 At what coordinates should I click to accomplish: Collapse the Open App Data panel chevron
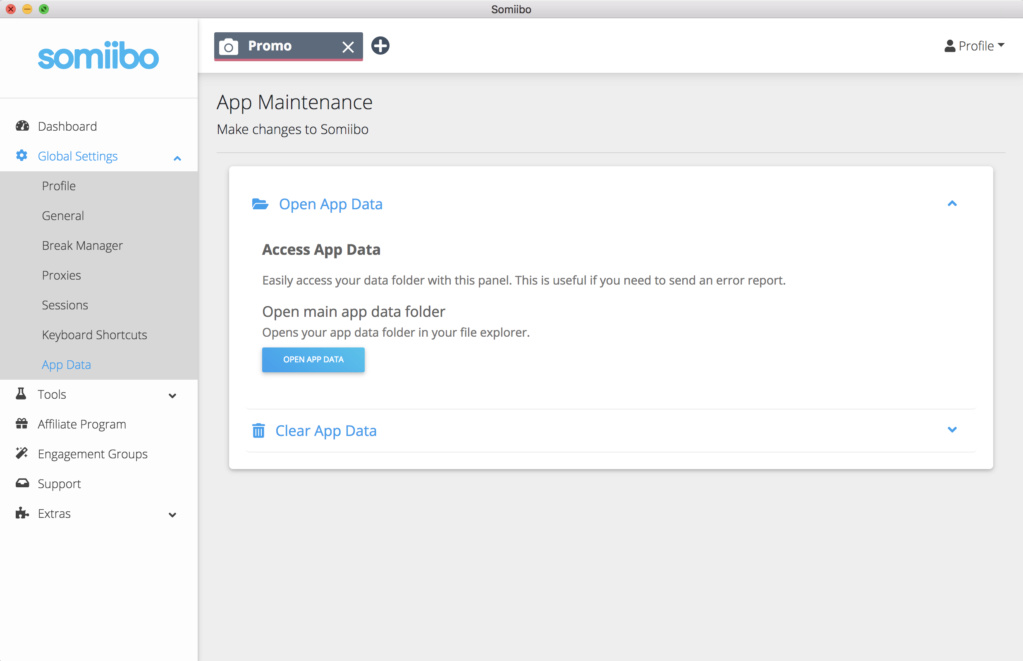pyautogui.click(x=952, y=204)
